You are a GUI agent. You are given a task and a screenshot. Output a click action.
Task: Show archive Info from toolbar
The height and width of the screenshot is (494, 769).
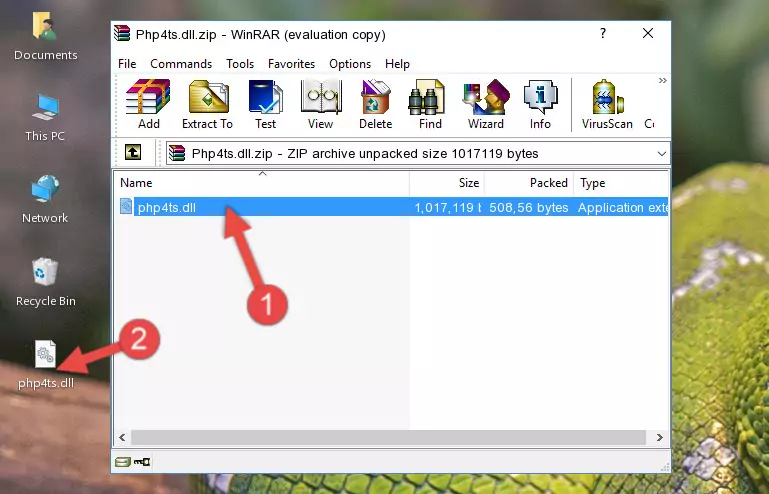coord(540,104)
